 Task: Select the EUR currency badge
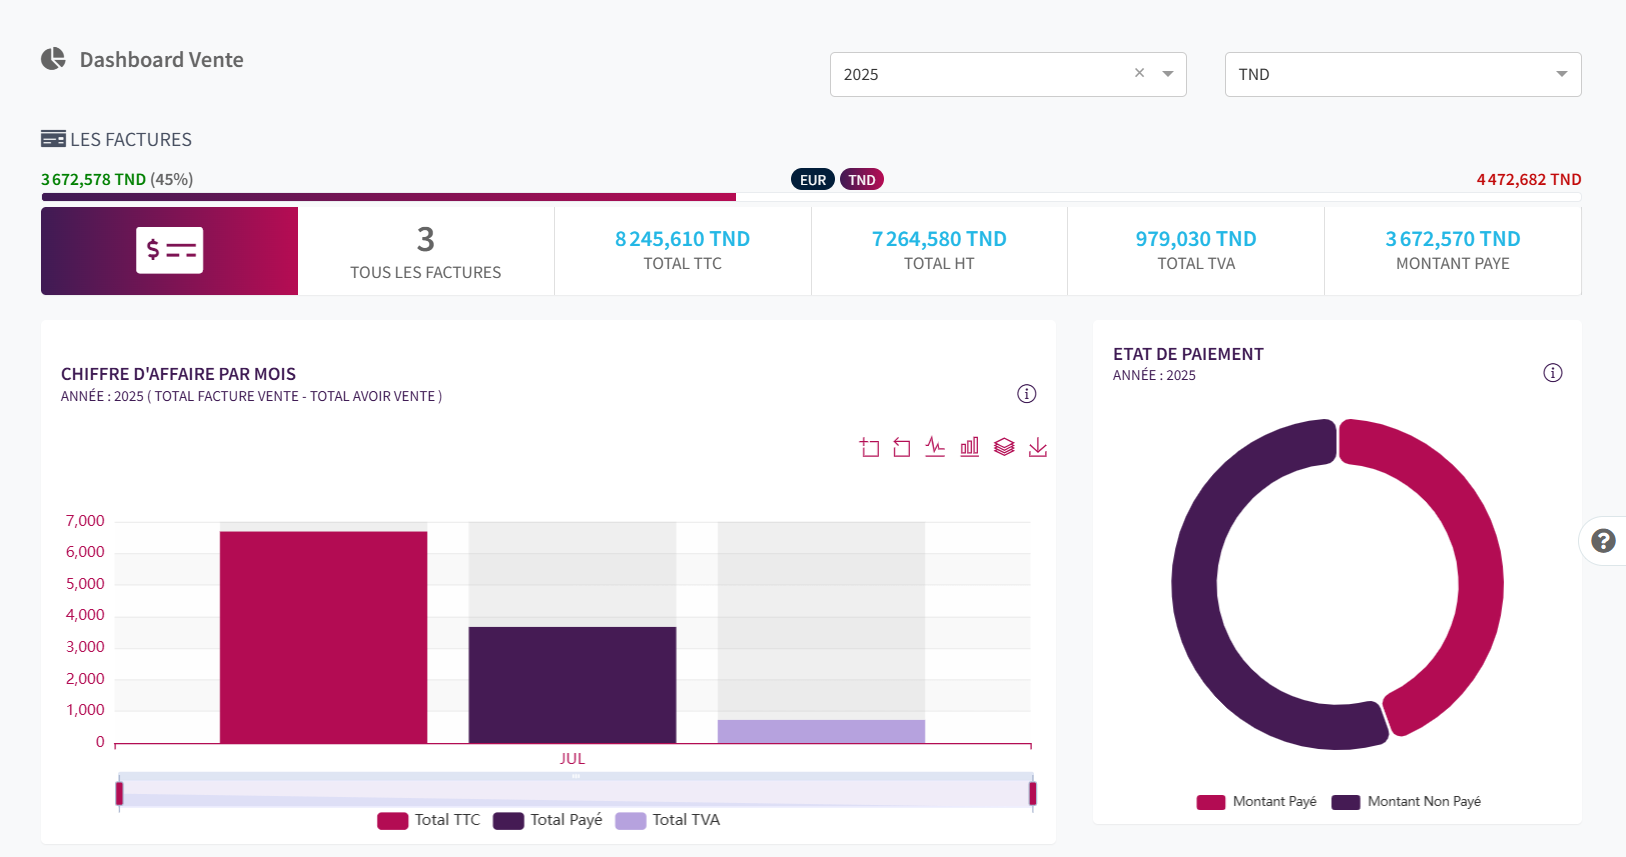[x=813, y=180]
